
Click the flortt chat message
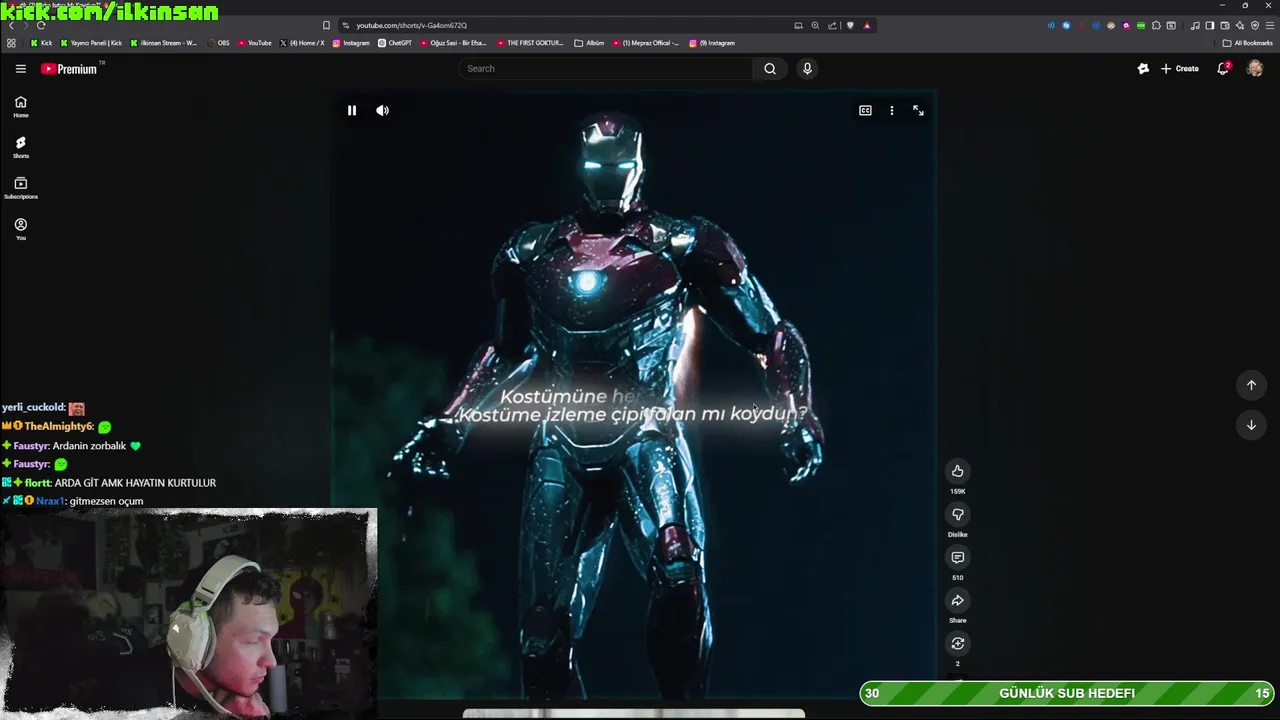(109, 483)
